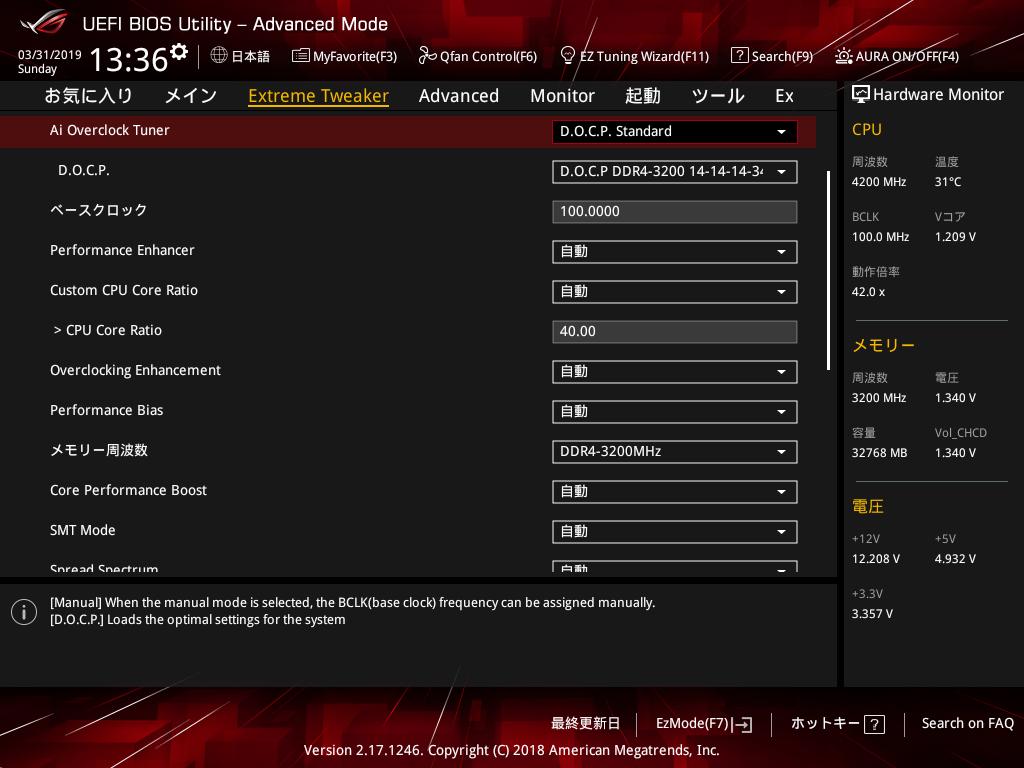Open the Core Performance Boost dropdown
The image size is (1024, 768).
click(675, 492)
